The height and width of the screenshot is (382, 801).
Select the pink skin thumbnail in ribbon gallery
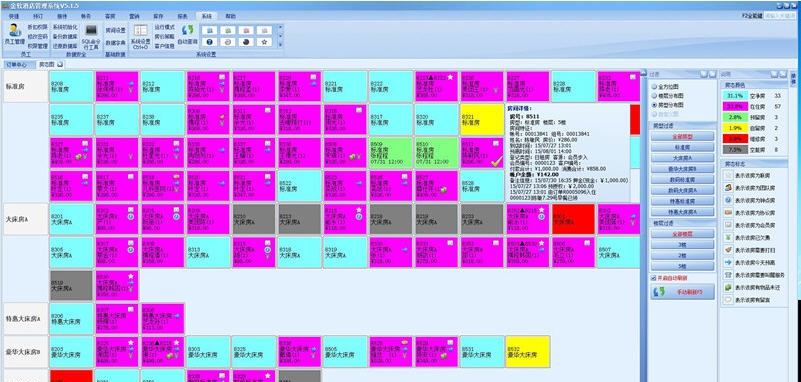(247, 30)
